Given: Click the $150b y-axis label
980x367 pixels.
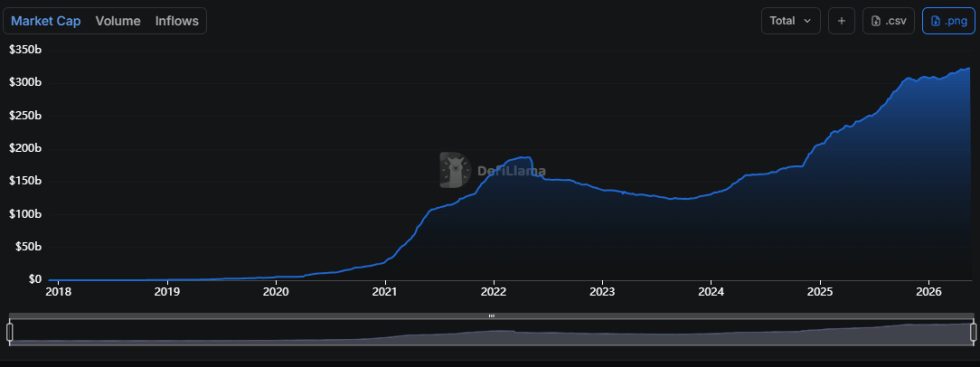Looking at the screenshot, I should (x=25, y=181).
